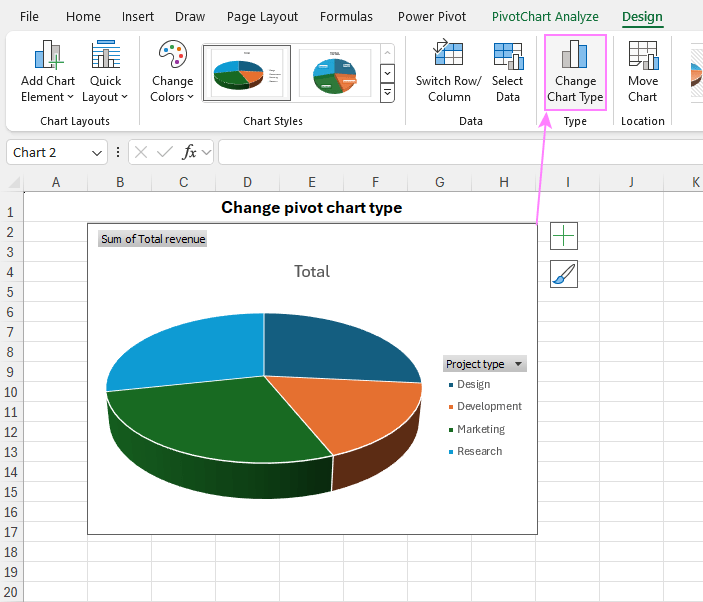Click the three-dot handle beside the Name Box
The width and height of the screenshot is (703, 602).
[x=117, y=152]
